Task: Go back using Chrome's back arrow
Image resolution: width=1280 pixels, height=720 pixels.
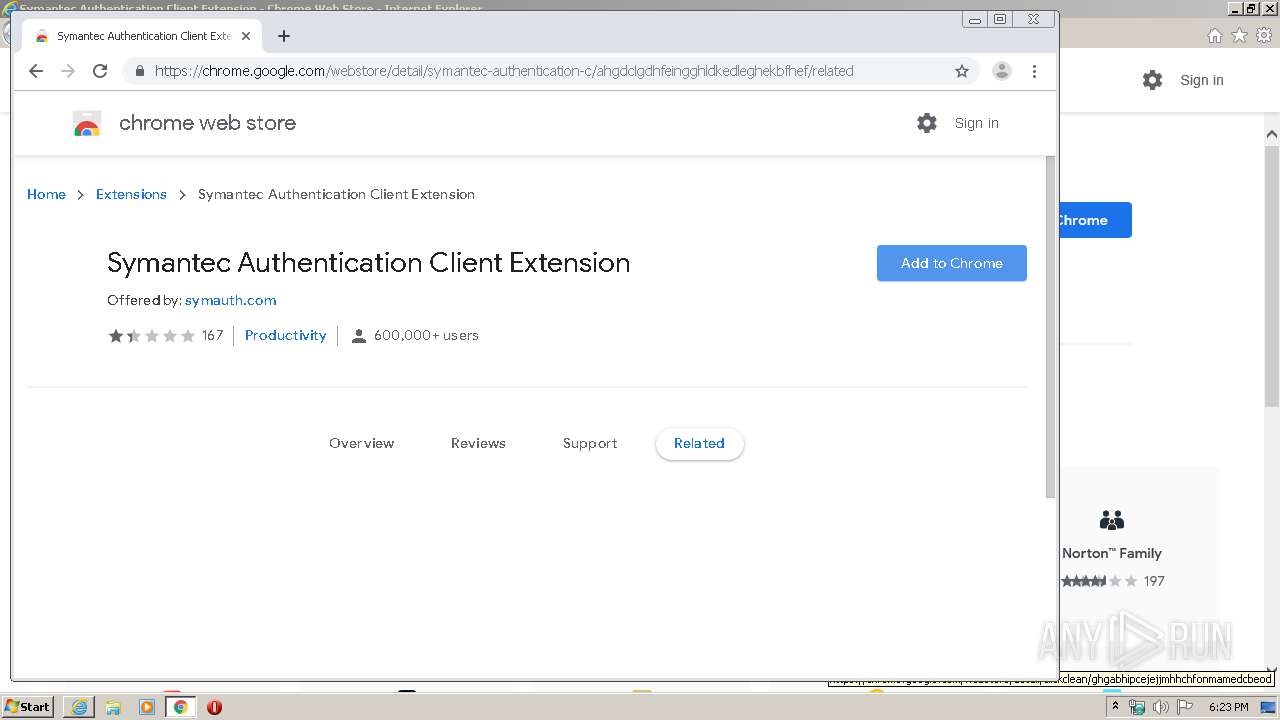Action: [36, 71]
